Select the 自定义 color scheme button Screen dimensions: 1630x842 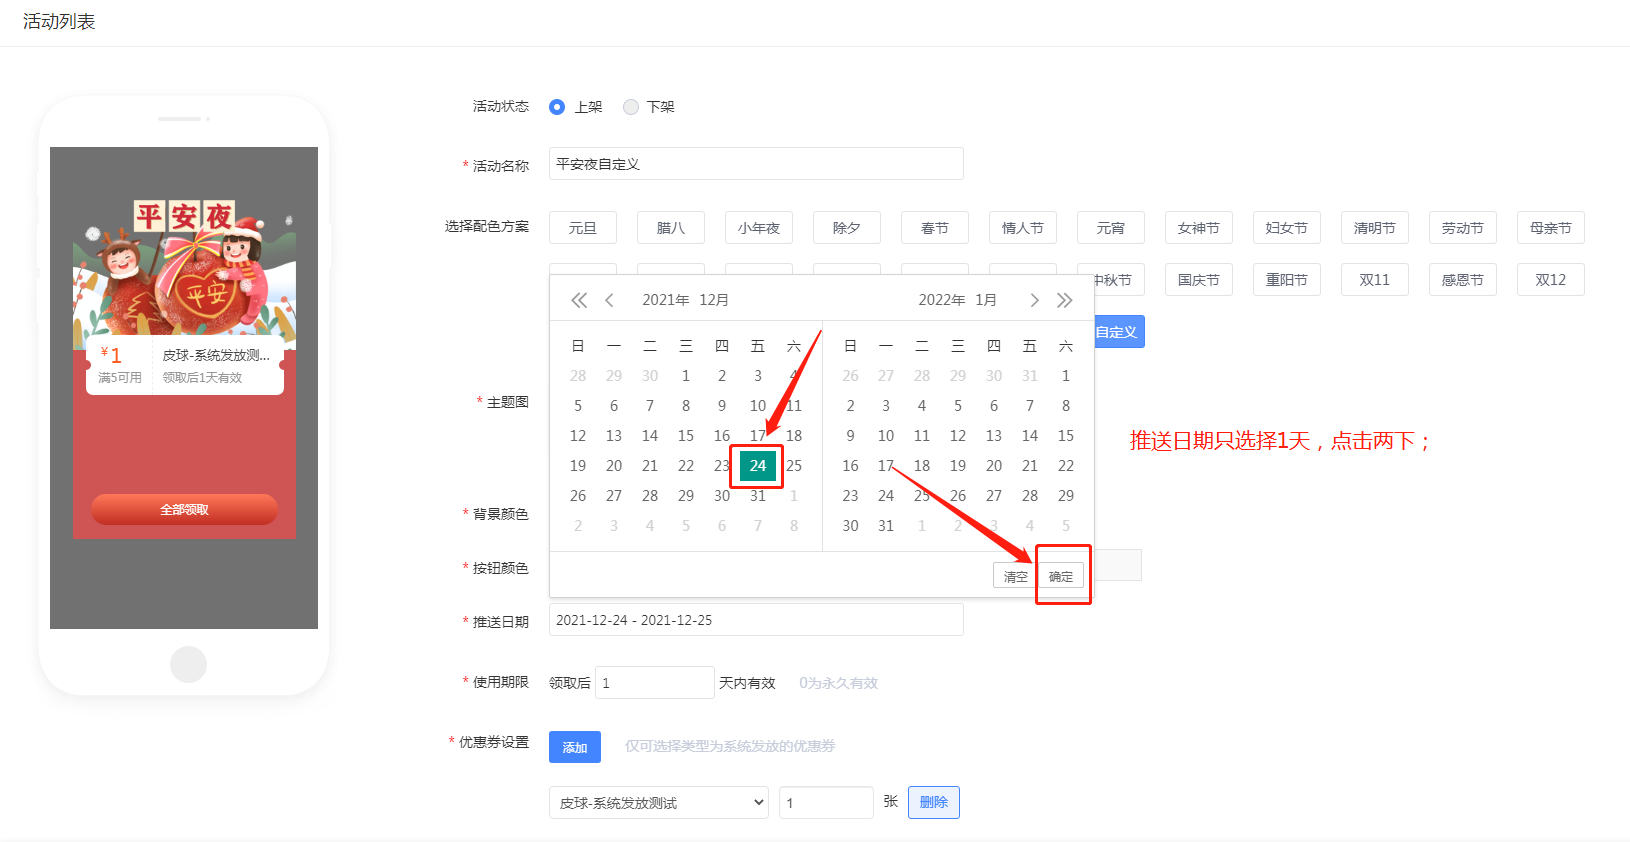pos(1119,332)
